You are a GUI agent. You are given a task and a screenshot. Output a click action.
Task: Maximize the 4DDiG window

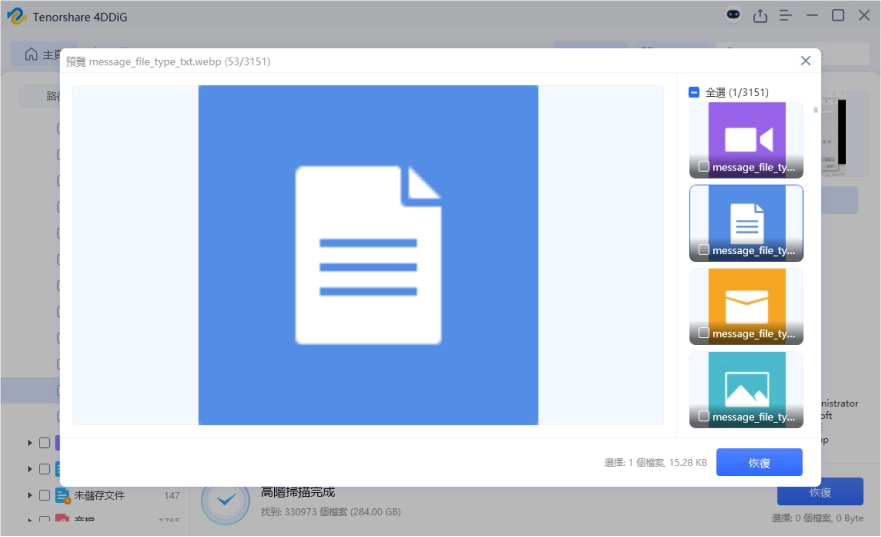[x=838, y=15]
